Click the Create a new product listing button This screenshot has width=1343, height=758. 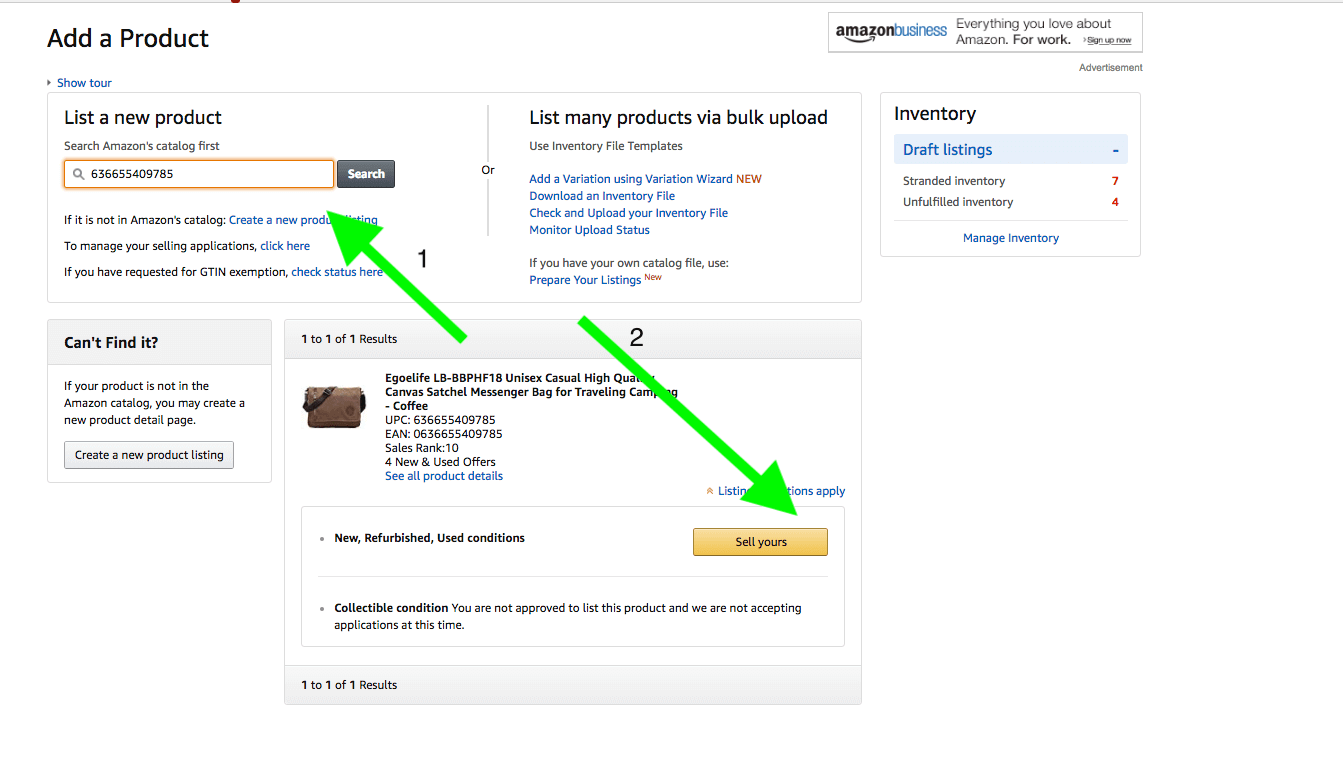[x=149, y=455]
